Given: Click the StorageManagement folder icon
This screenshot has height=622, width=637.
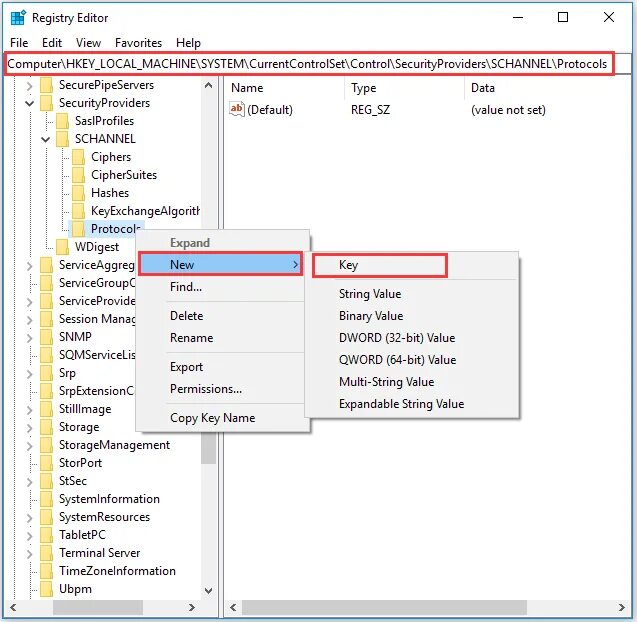Looking at the screenshot, I should click(46, 445).
